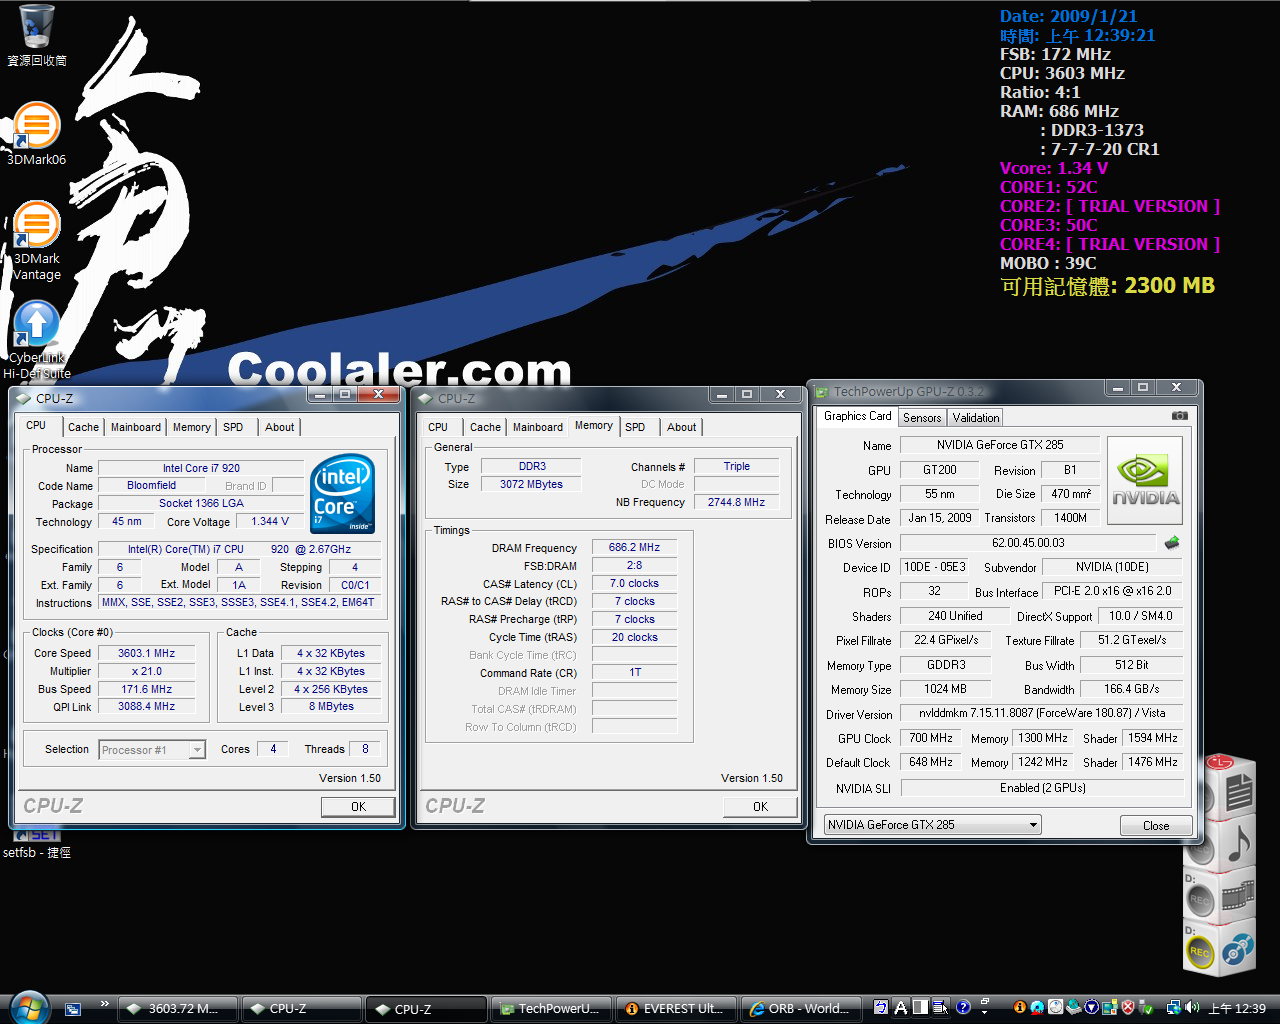This screenshot has width=1280, height=1024.
Task: Open the CyberLink Hi-Def Suite shortcut
Action: [x=37, y=340]
